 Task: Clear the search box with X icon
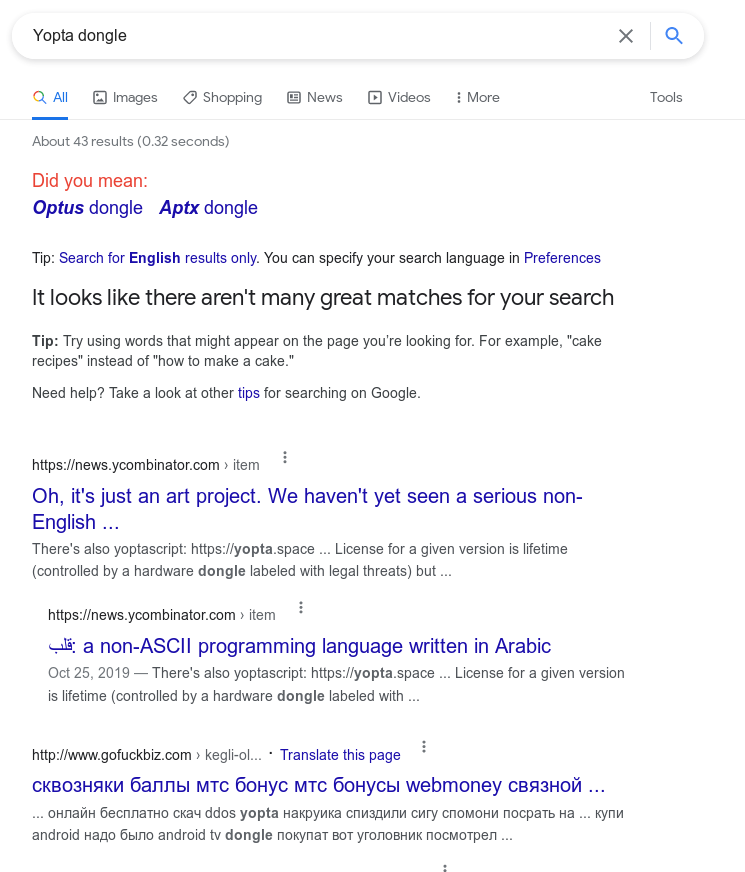(625, 36)
